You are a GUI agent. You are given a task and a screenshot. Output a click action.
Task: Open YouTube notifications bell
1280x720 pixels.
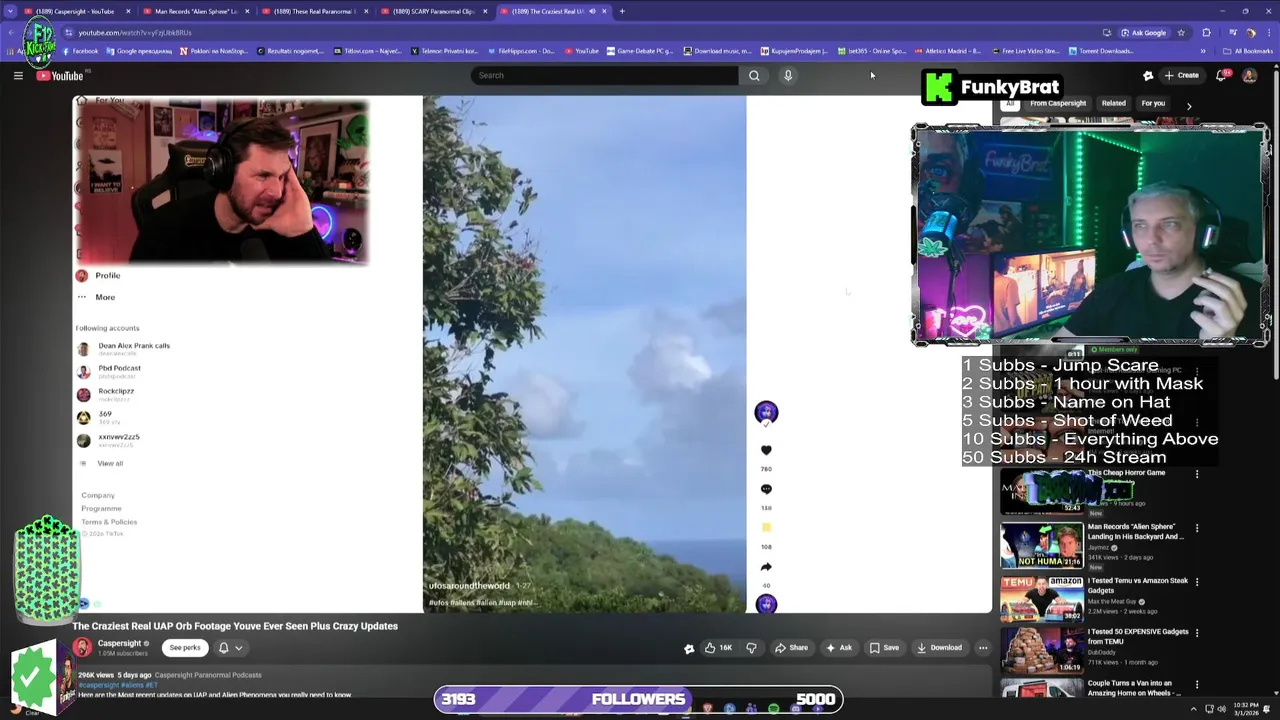1222,75
